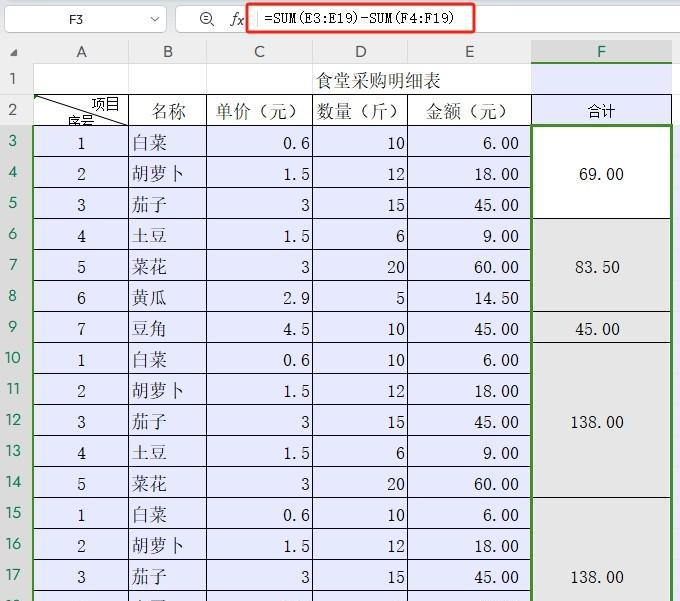Click amount 45.00 in row 17
The height and width of the screenshot is (601, 680).
469,576
